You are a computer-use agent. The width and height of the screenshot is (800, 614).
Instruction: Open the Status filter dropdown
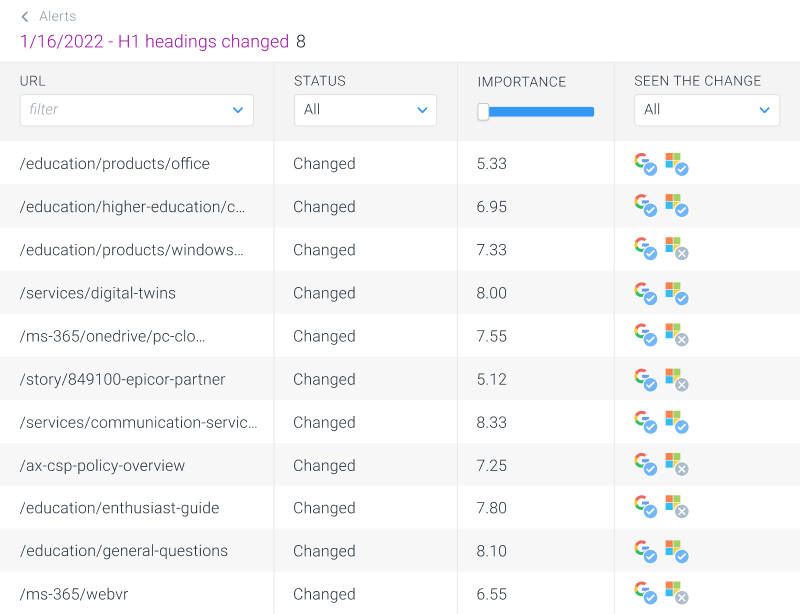(x=365, y=110)
